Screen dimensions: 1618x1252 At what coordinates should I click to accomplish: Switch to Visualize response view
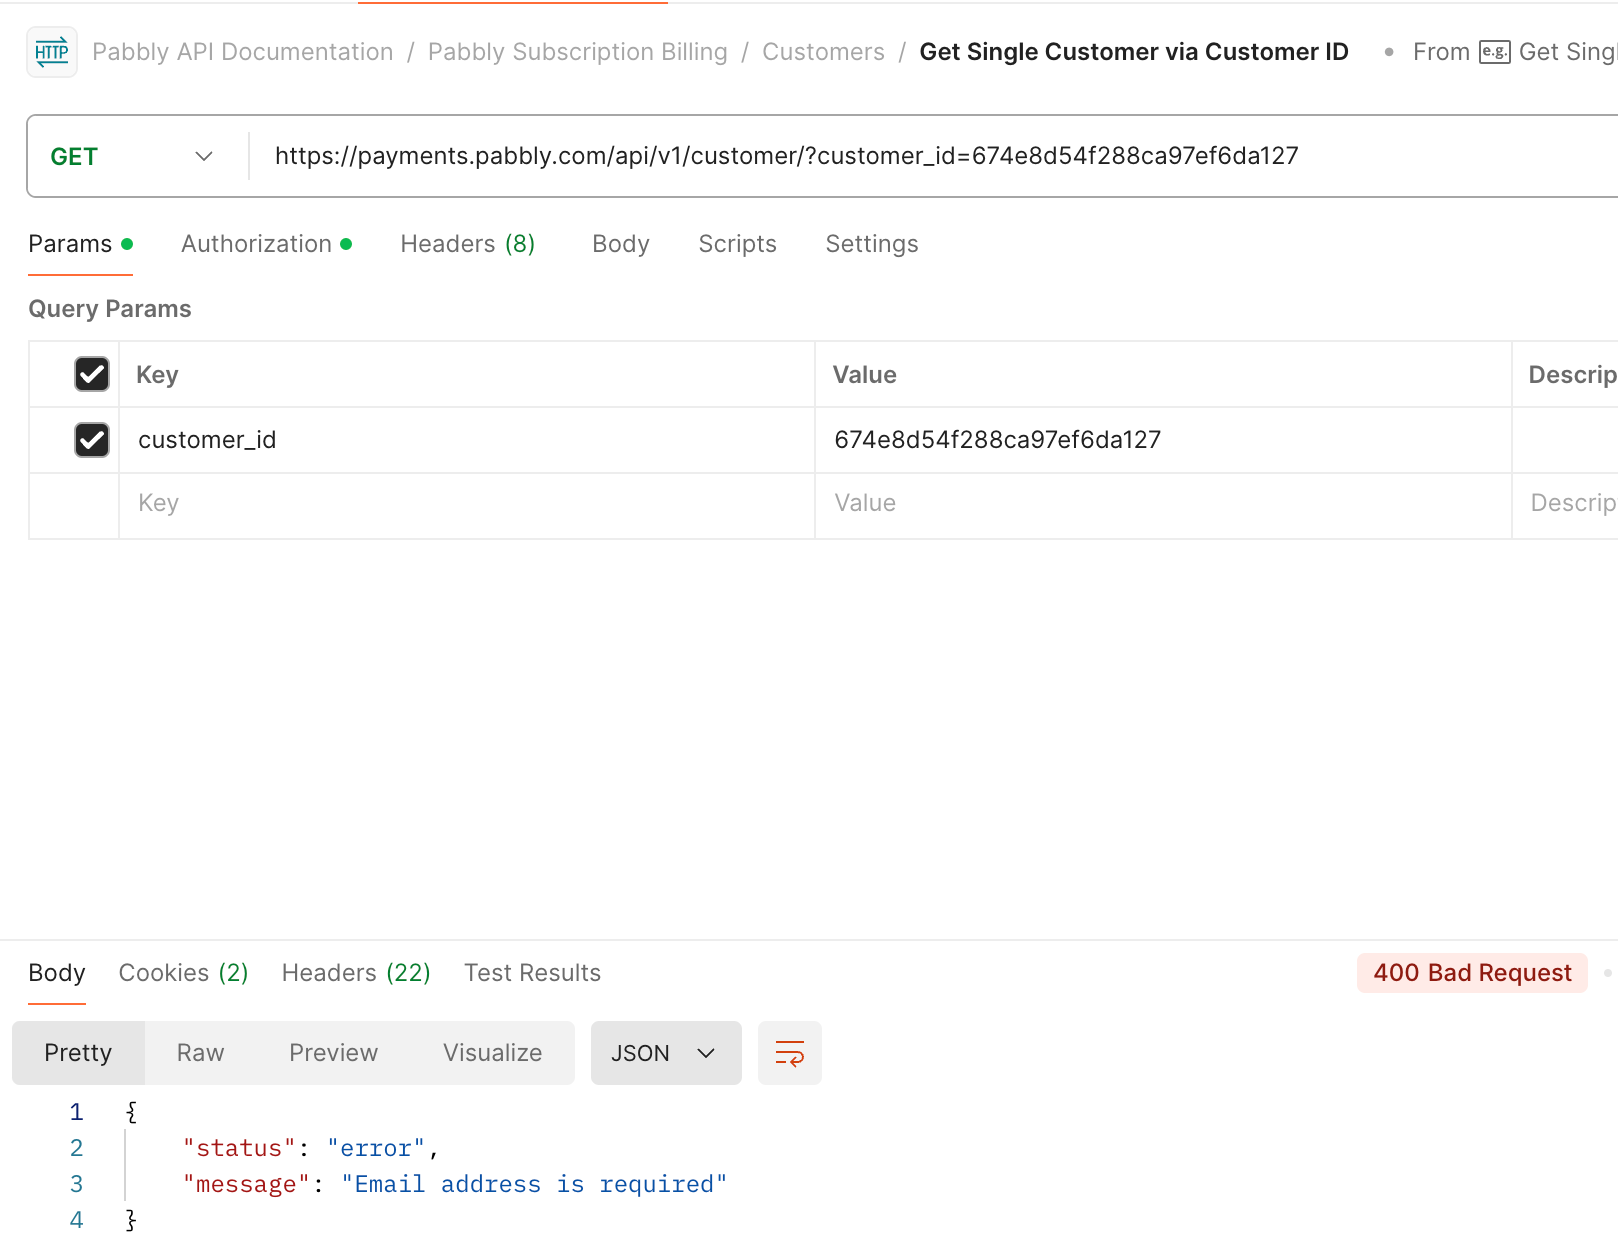point(493,1053)
